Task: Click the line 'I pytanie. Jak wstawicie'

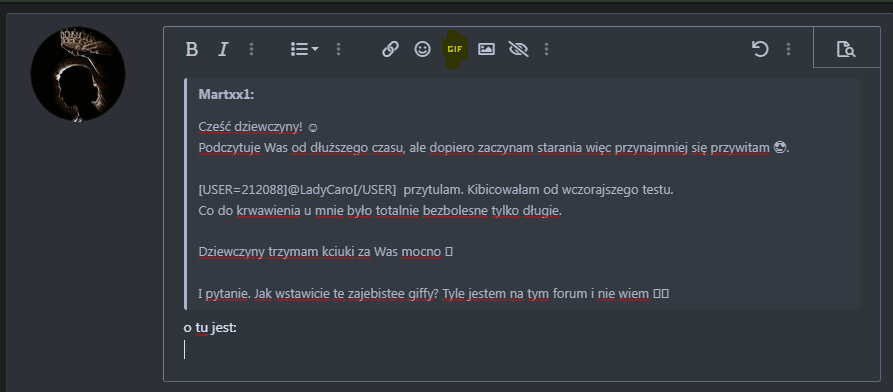Action: pos(433,294)
